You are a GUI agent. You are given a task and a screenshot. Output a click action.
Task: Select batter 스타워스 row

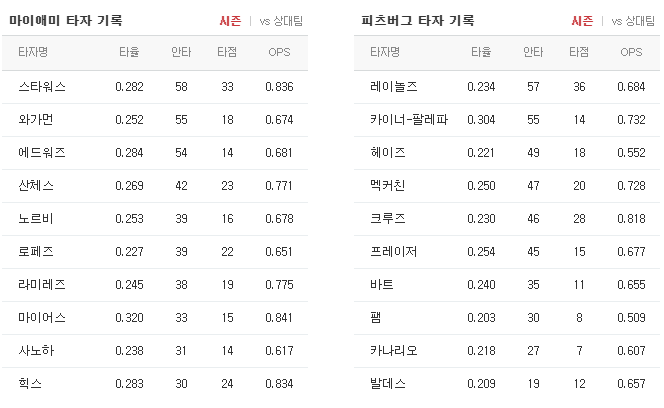coord(155,87)
